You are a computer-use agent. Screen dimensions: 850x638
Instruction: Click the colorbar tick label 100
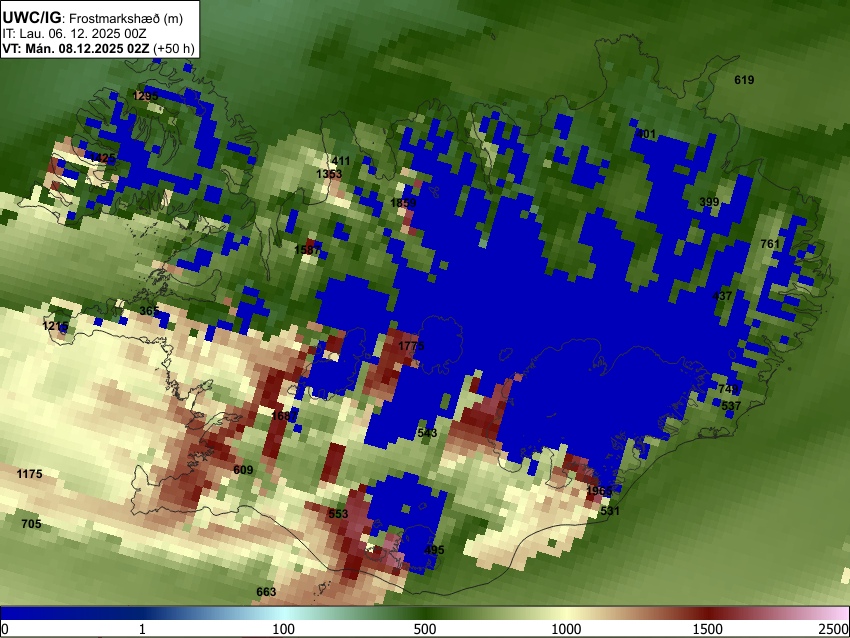(x=284, y=629)
